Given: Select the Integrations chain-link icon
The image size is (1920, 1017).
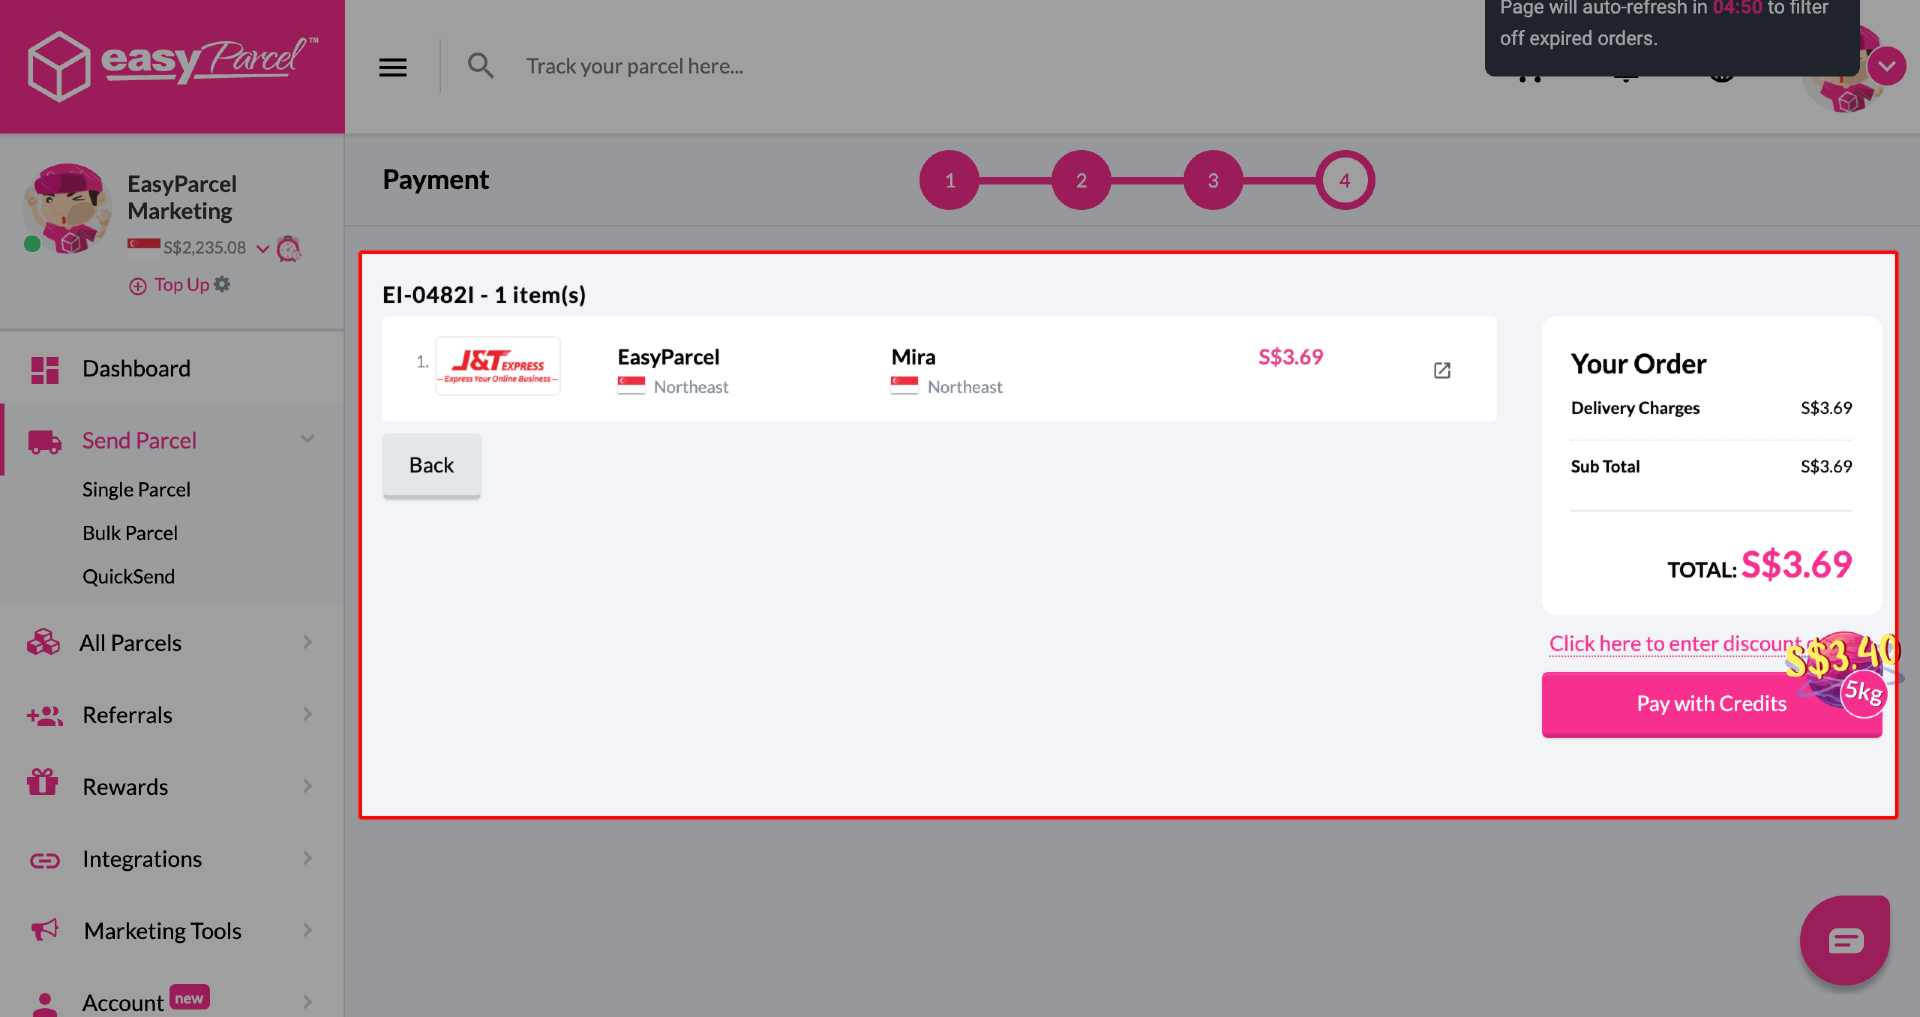Looking at the screenshot, I should 44,858.
